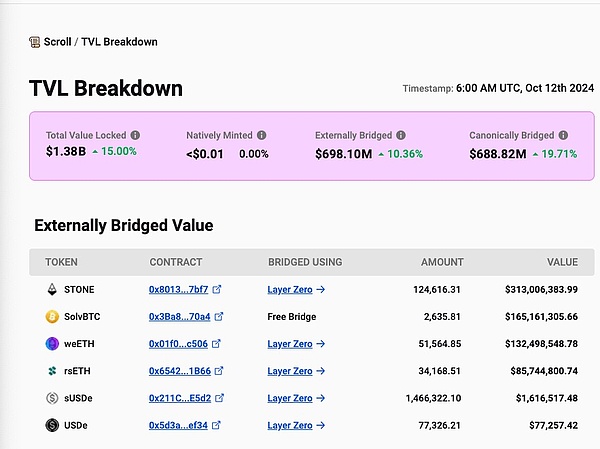Open Layer Zero link in rsETH row

click(x=290, y=371)
